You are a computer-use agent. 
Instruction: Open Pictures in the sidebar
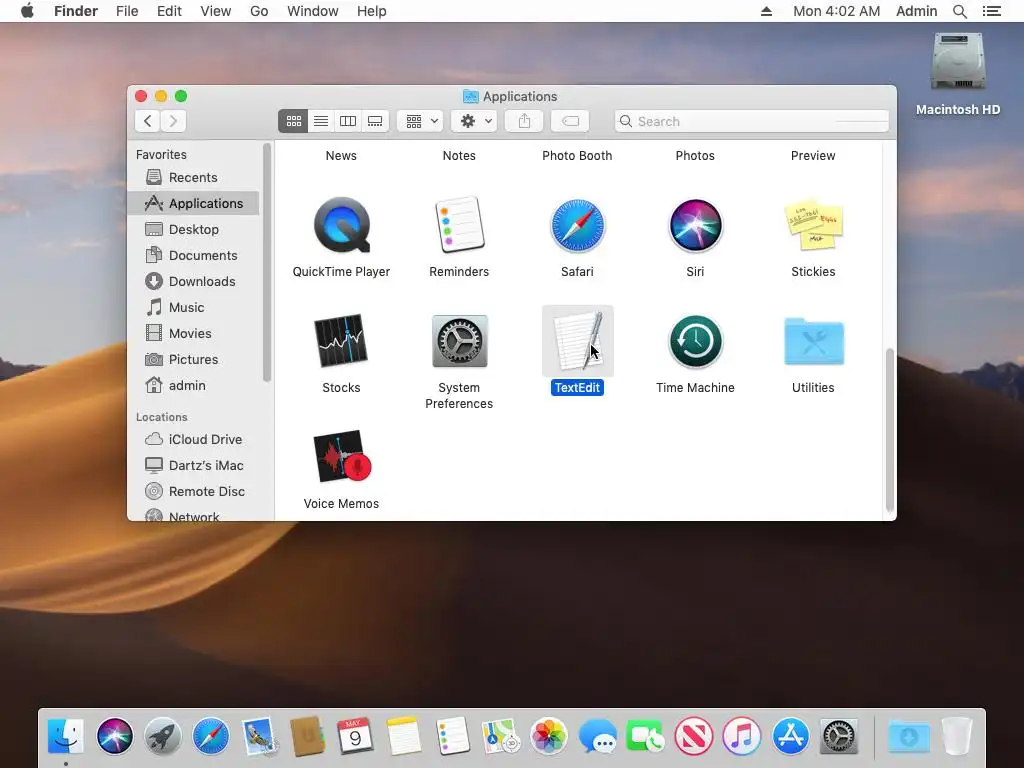click(194, 360)
